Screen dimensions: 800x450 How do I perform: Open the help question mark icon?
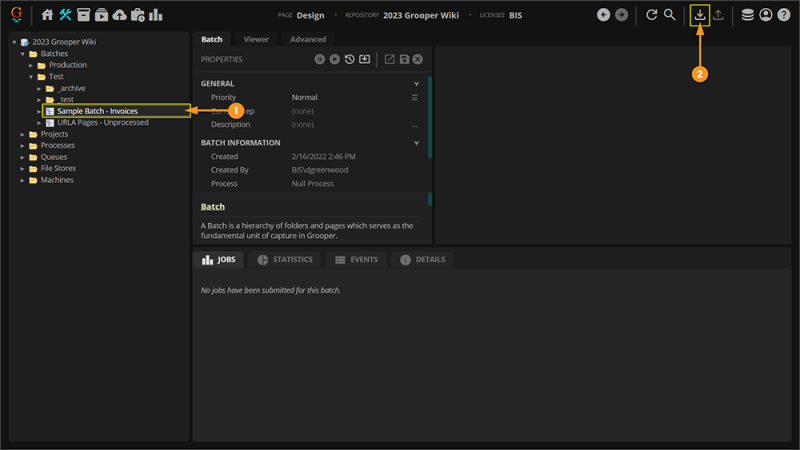tap(784, 15)
